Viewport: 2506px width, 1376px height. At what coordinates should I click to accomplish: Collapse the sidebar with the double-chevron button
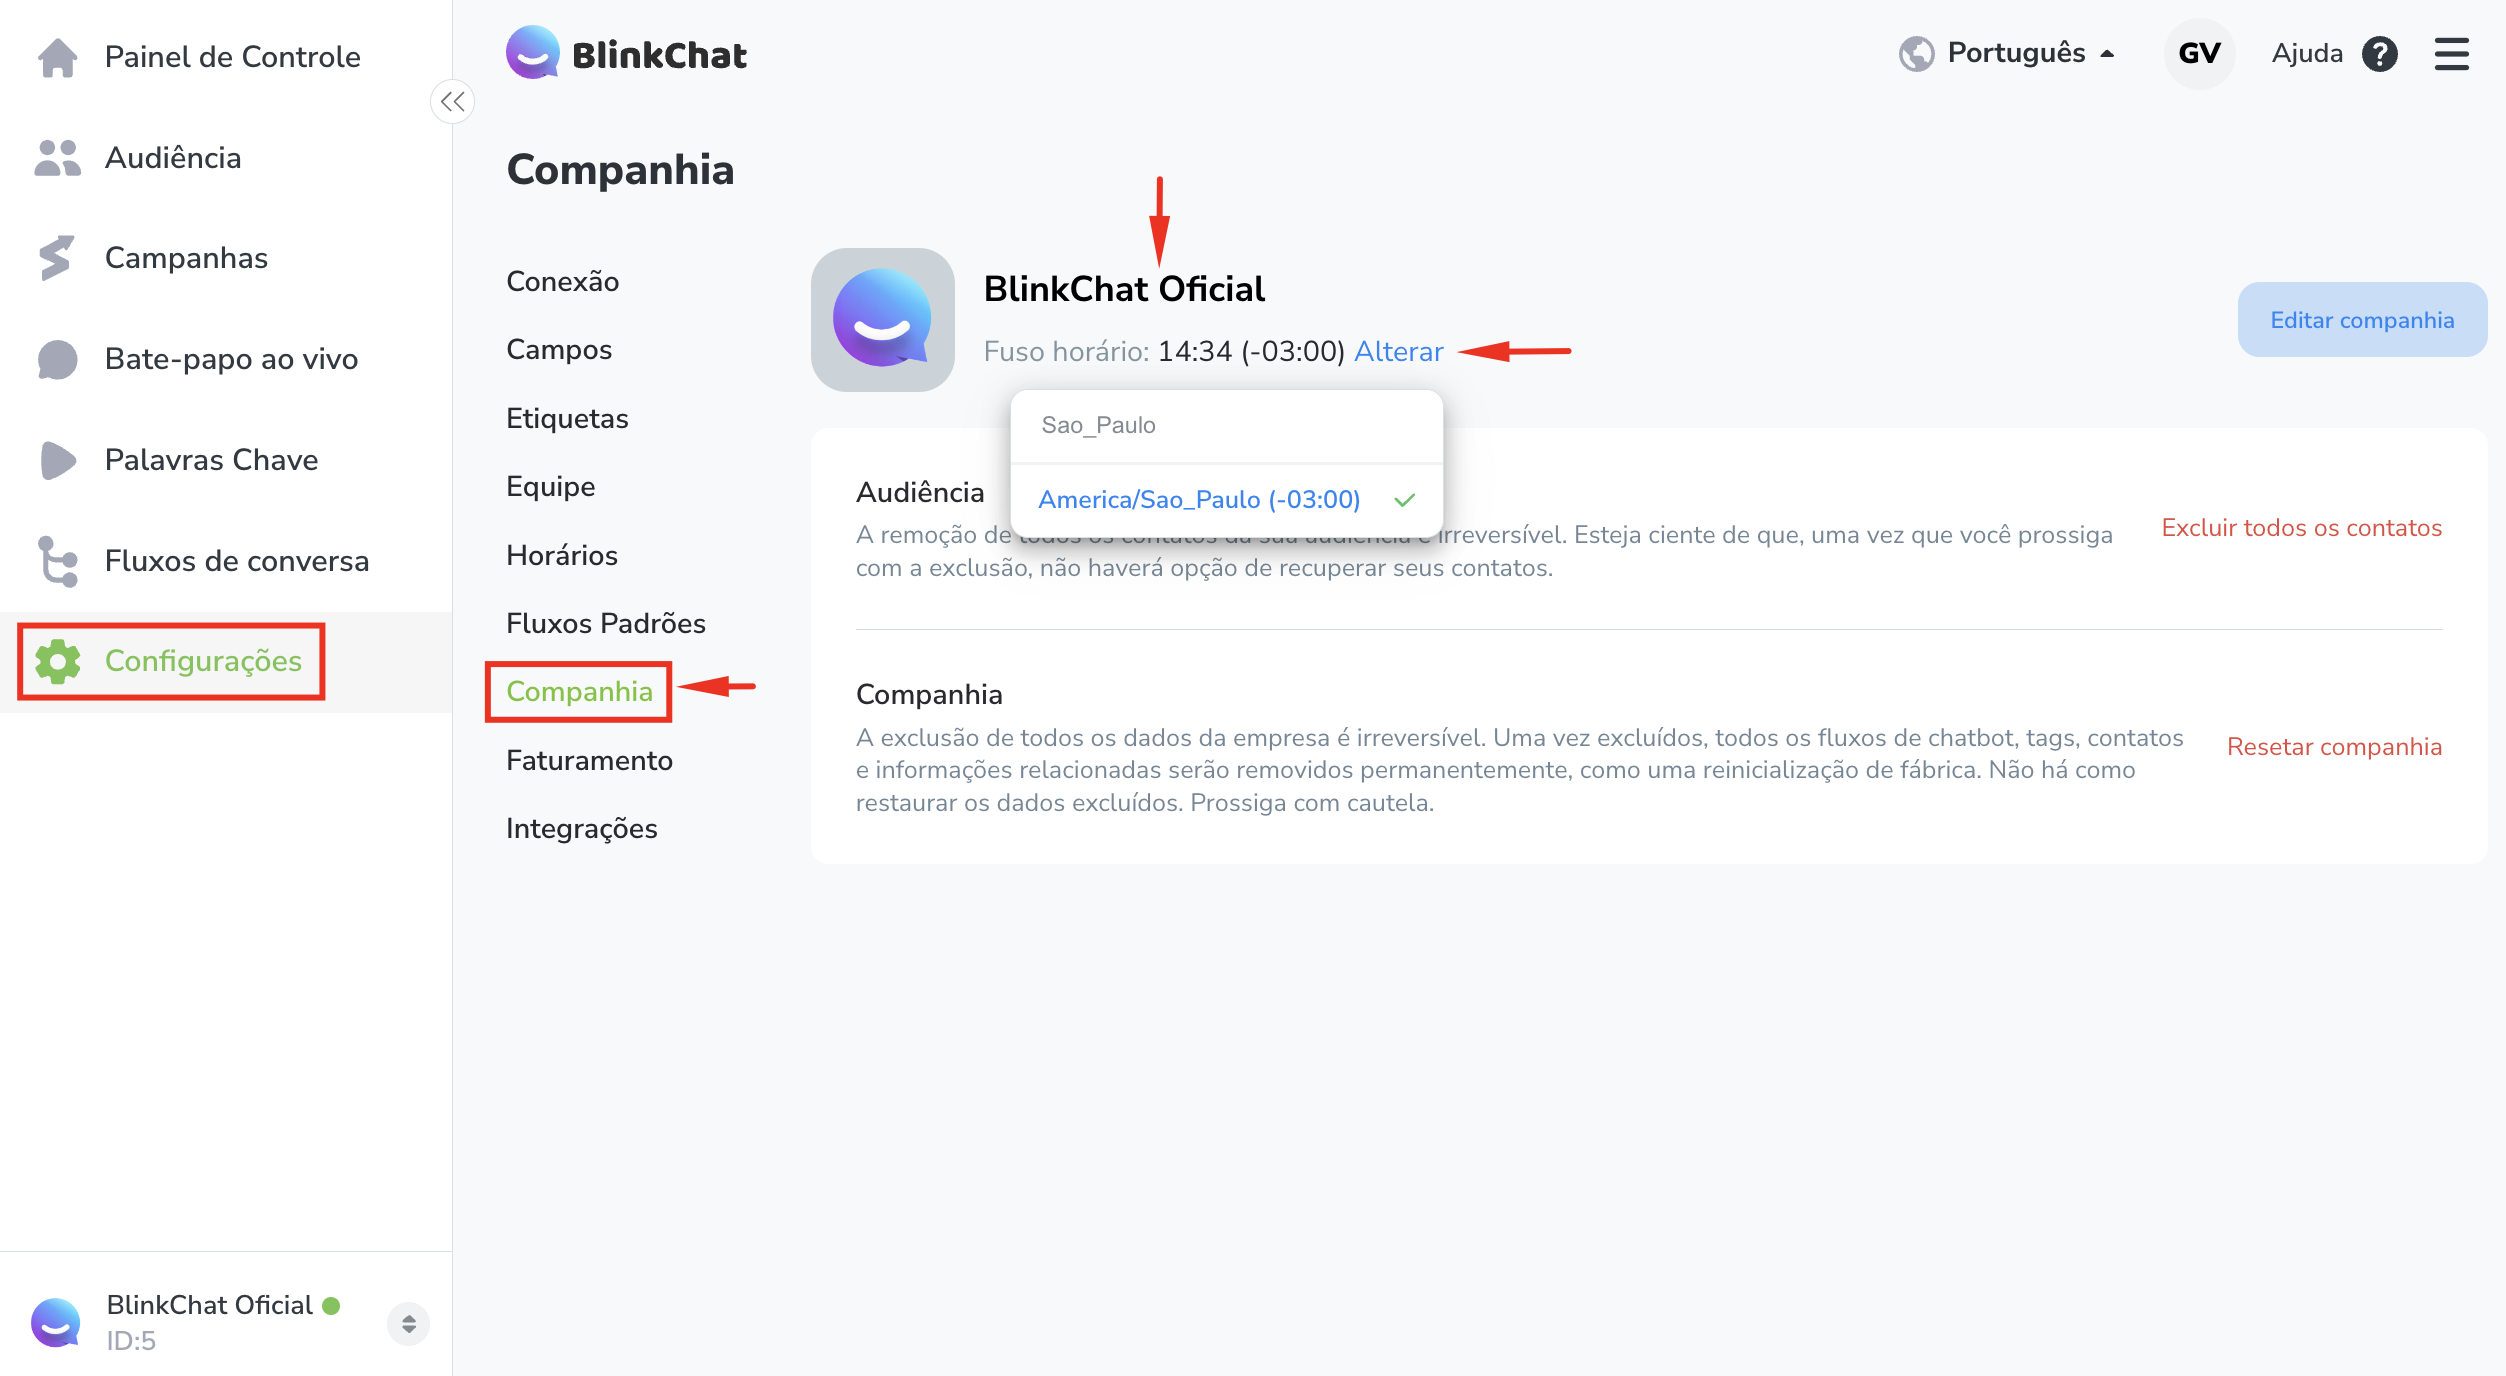click(453, 101)
